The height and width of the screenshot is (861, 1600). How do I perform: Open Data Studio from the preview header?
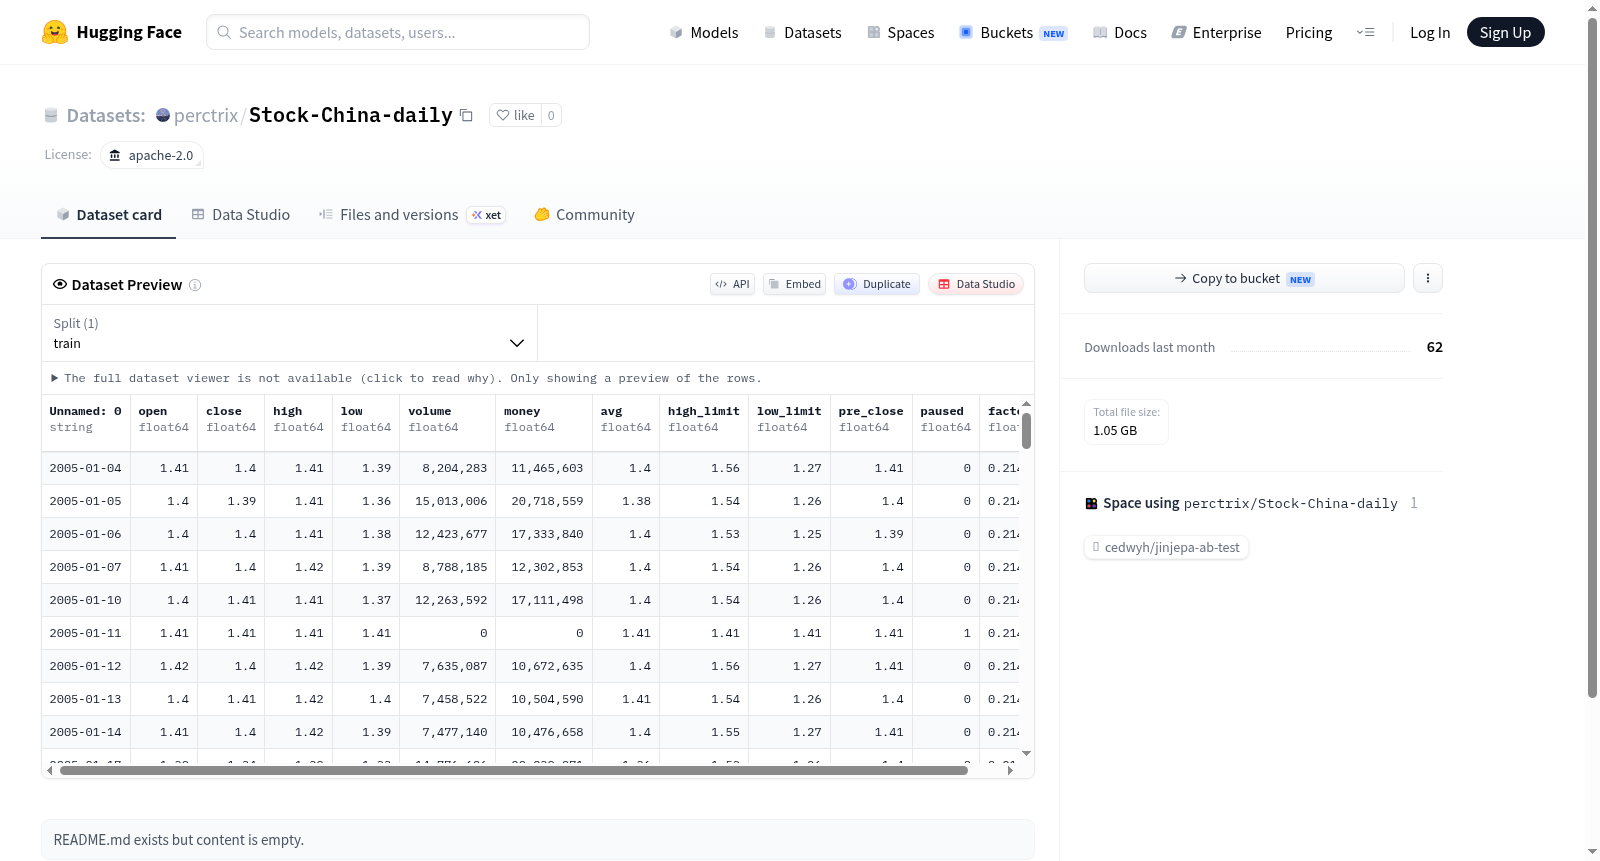tap(976, 284)
